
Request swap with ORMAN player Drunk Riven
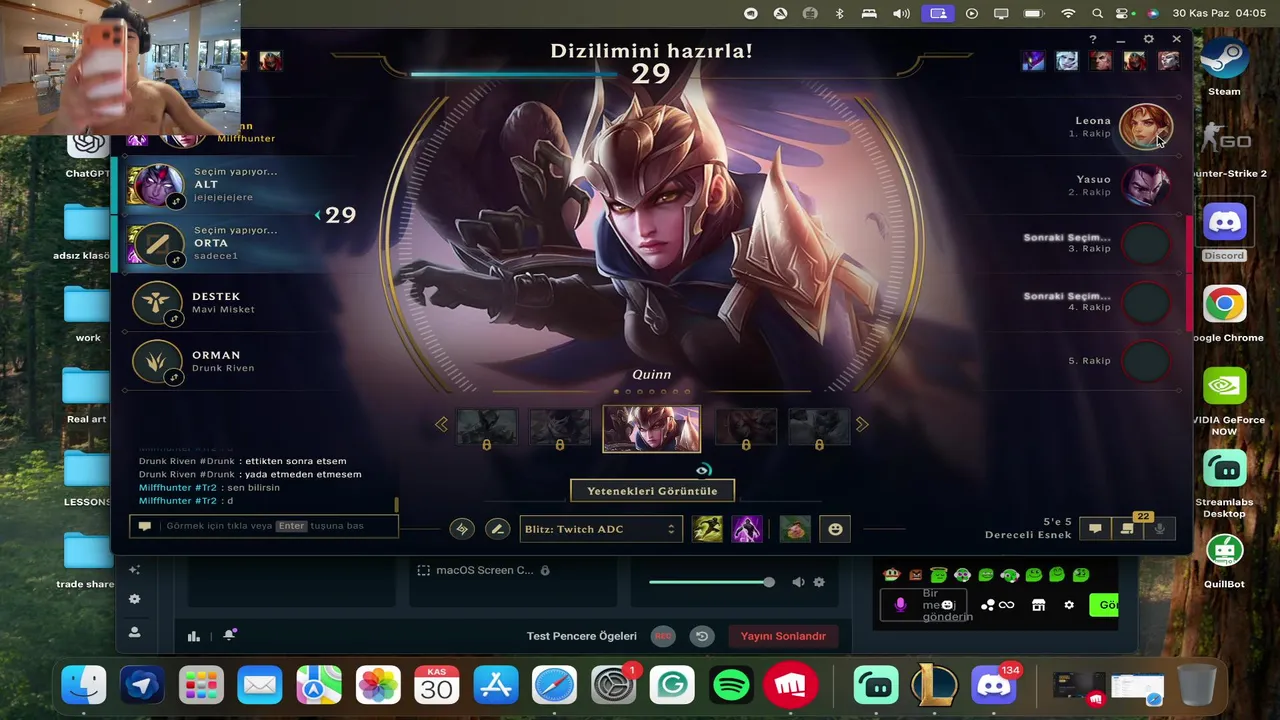coord(173,377)
